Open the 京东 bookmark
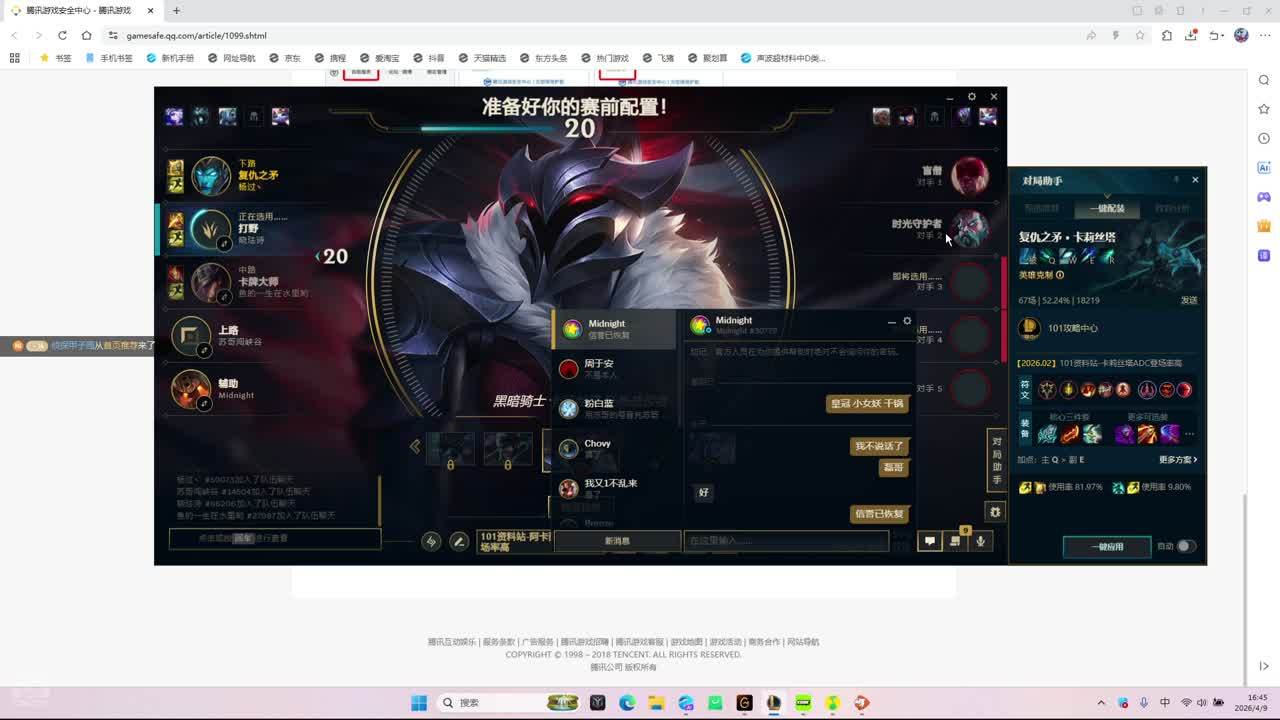1280x720 pixels. click(x=285, y=58)
